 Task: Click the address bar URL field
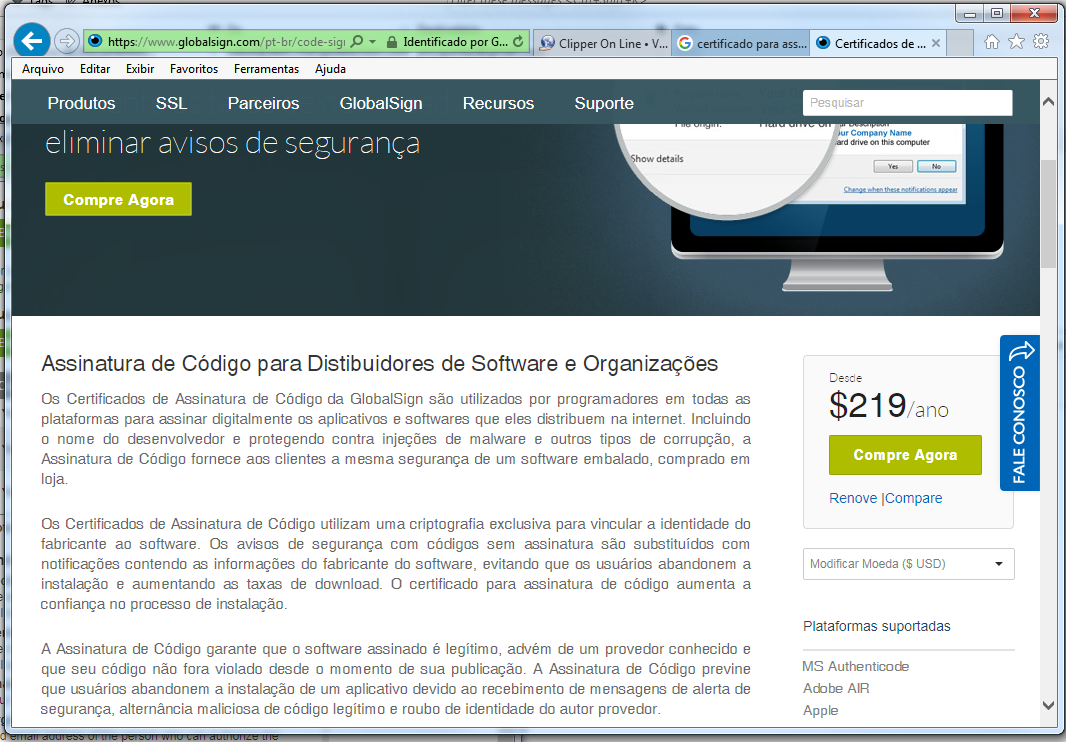tap(226, 41)
